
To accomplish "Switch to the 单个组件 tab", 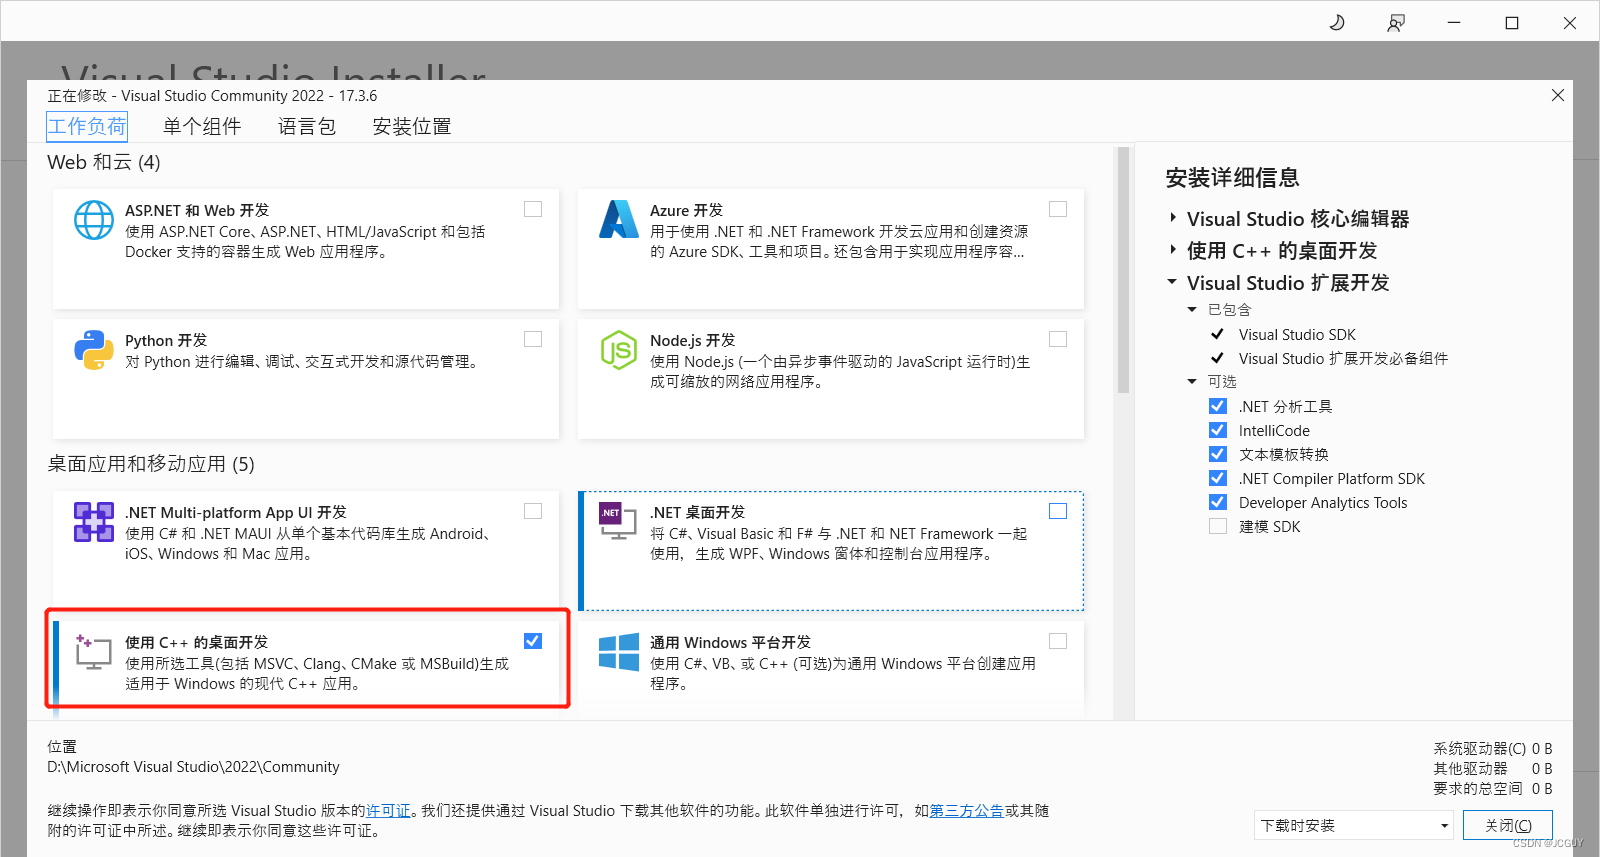I will [202, 126].
